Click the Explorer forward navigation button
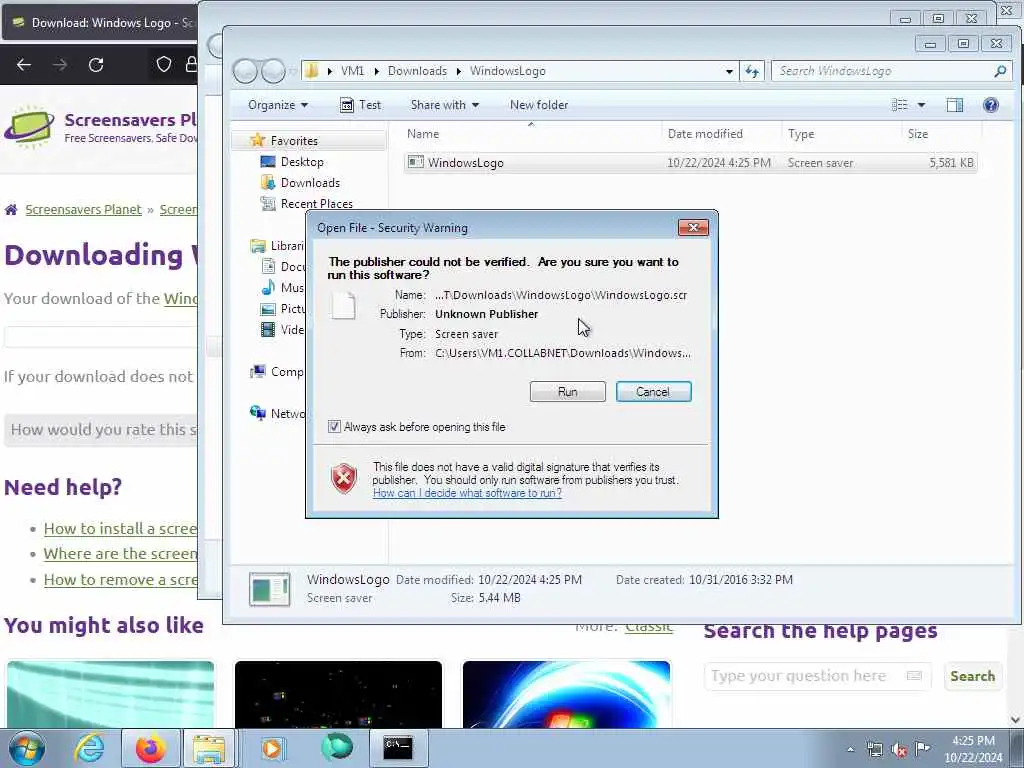1024x768 pixels. point(273,71)
